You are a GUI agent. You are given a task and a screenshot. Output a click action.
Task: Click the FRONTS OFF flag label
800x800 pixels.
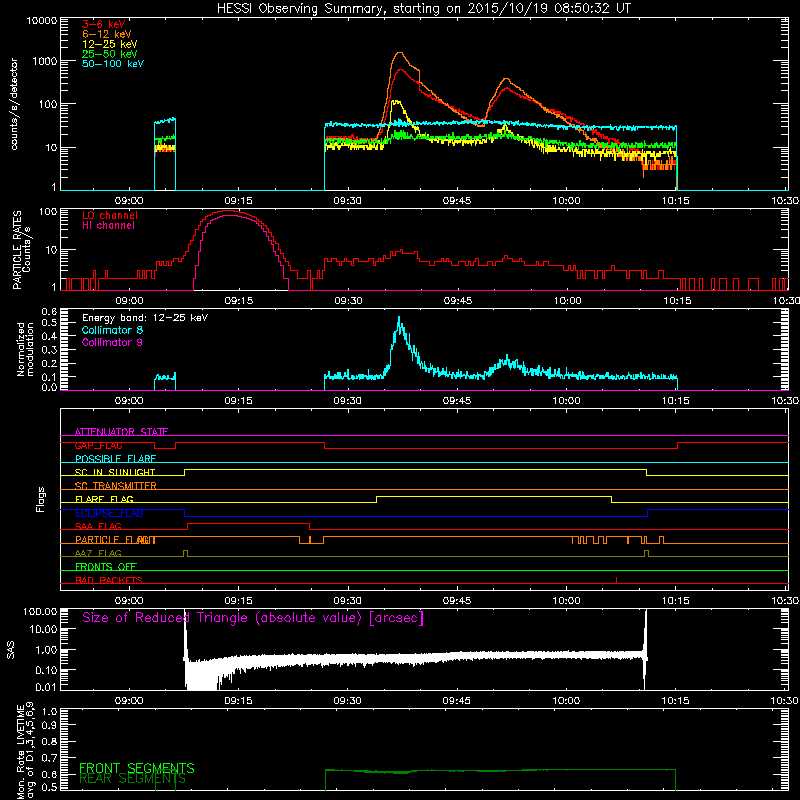pyautogui.click(x=106, y=567)
